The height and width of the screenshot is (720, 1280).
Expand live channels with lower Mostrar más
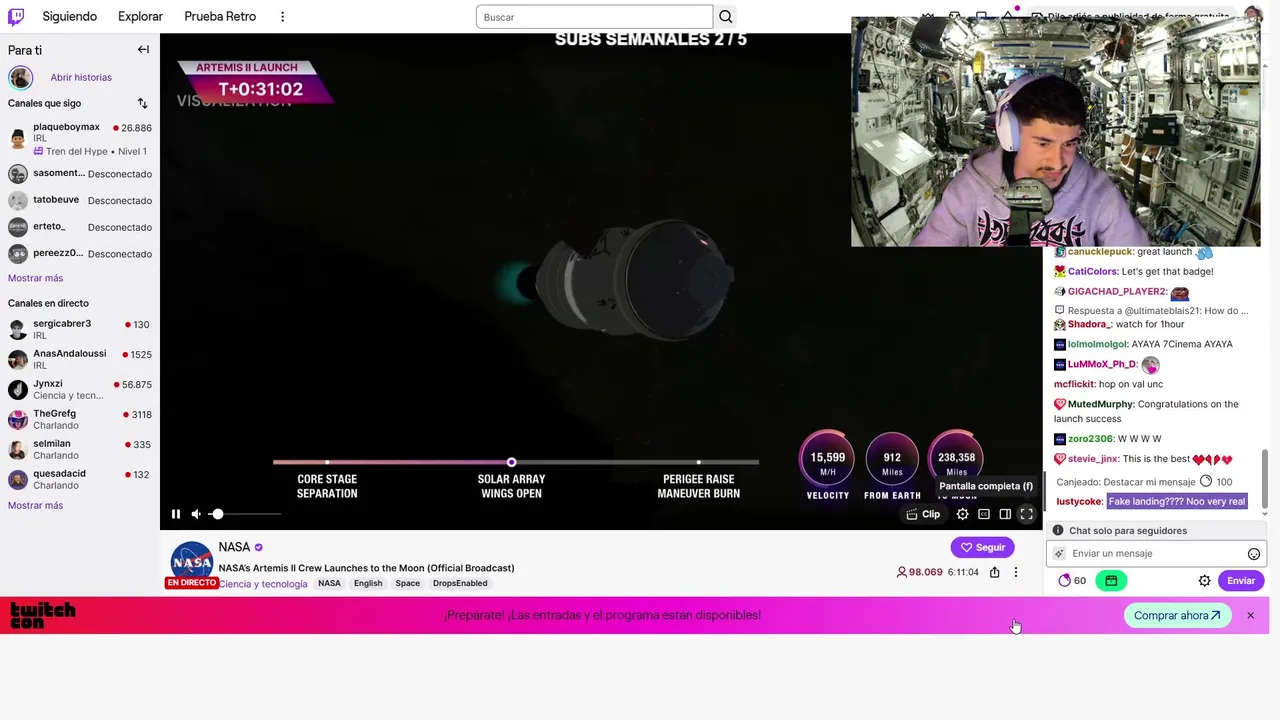(x=35, y=505)
